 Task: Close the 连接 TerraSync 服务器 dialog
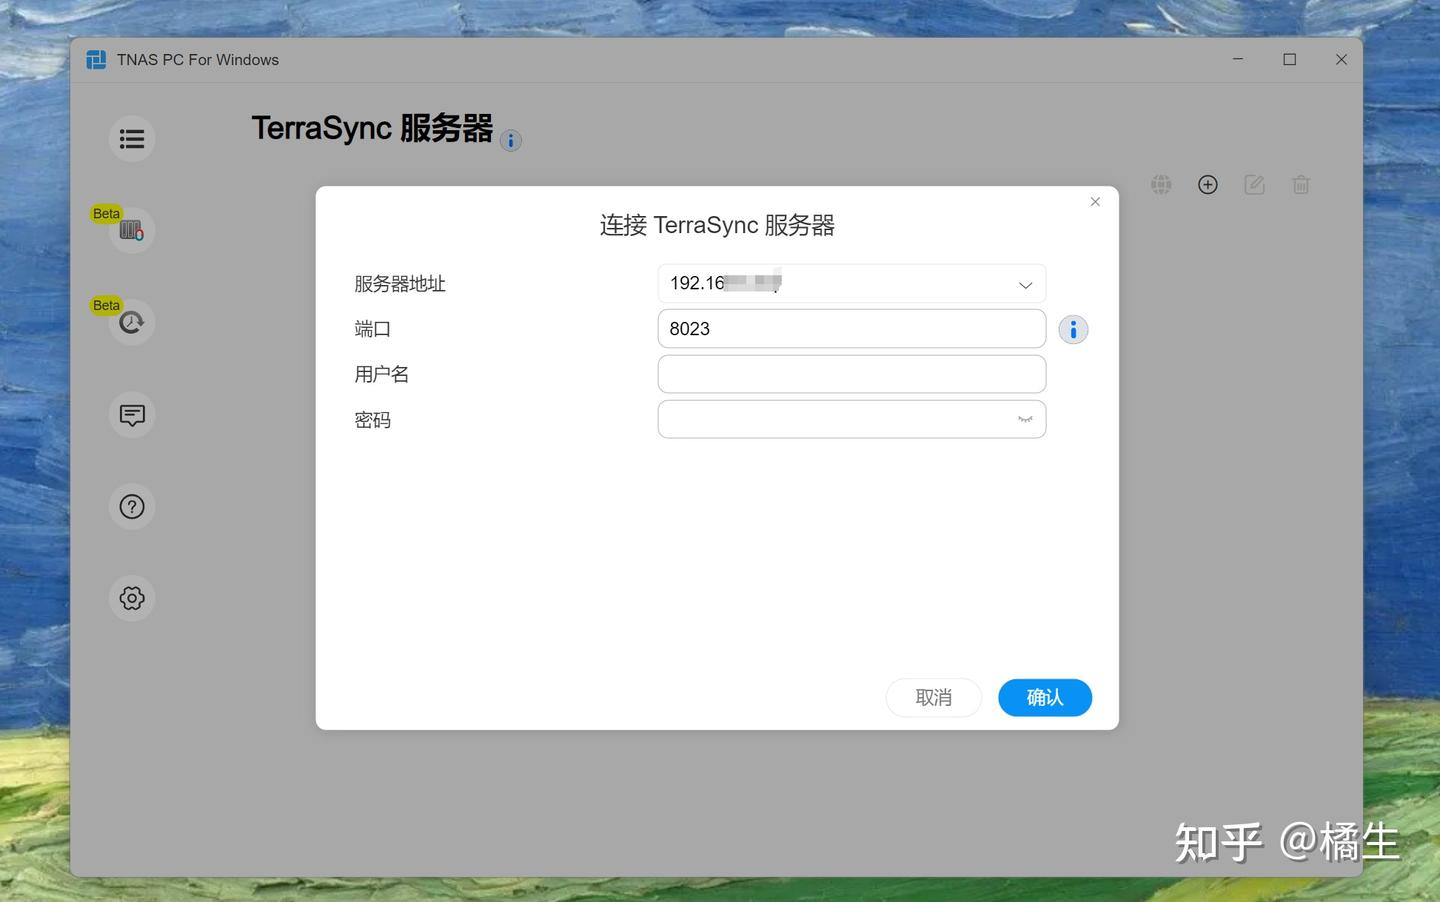tap(1094, 201)
